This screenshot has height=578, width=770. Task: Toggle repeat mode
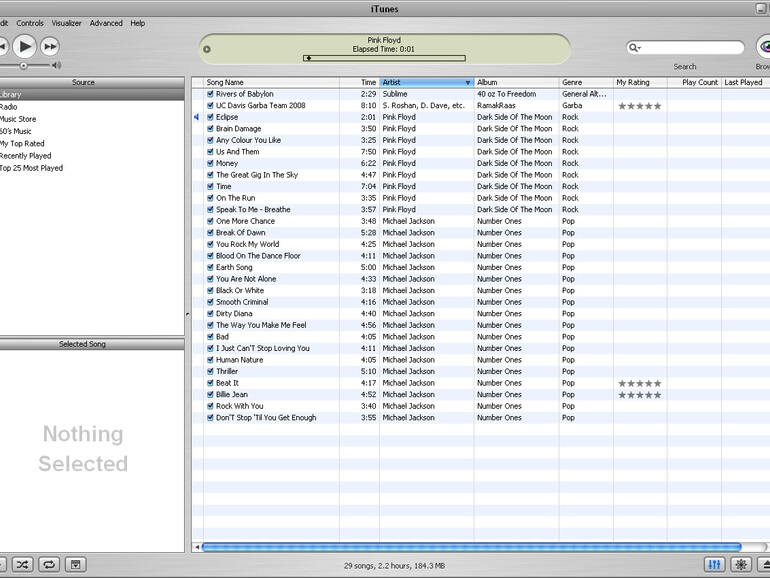point(49,565)
